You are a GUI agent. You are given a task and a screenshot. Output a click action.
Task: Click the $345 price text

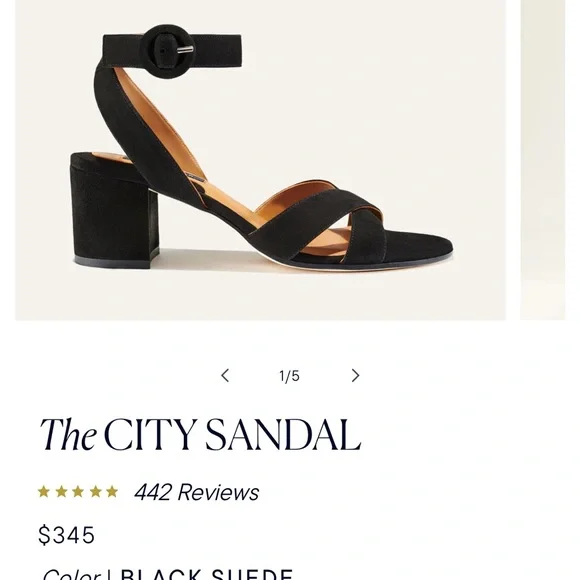pyautogui.click(x=66, y=535)
